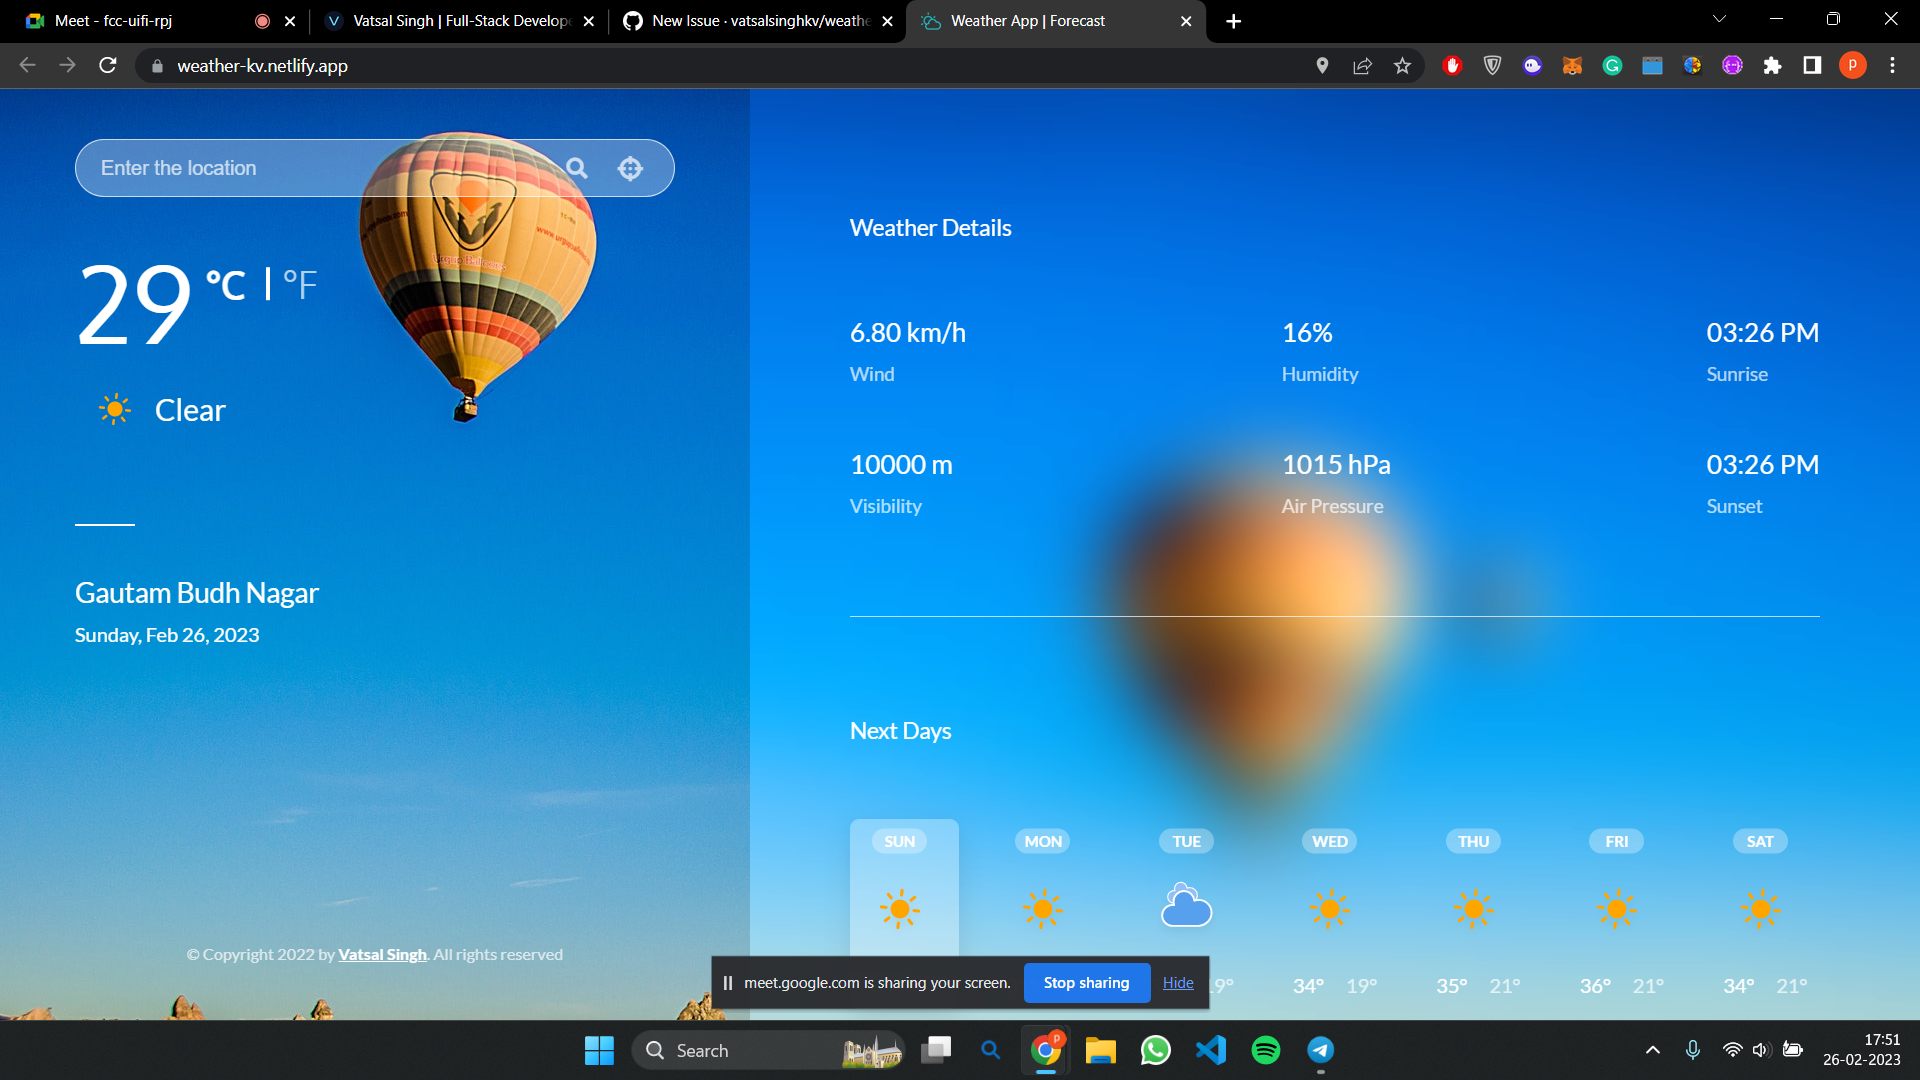Select the SAT forecast day
Screen dimensions: 1920x1080
pyautogui.click(x=1760, y=841)
